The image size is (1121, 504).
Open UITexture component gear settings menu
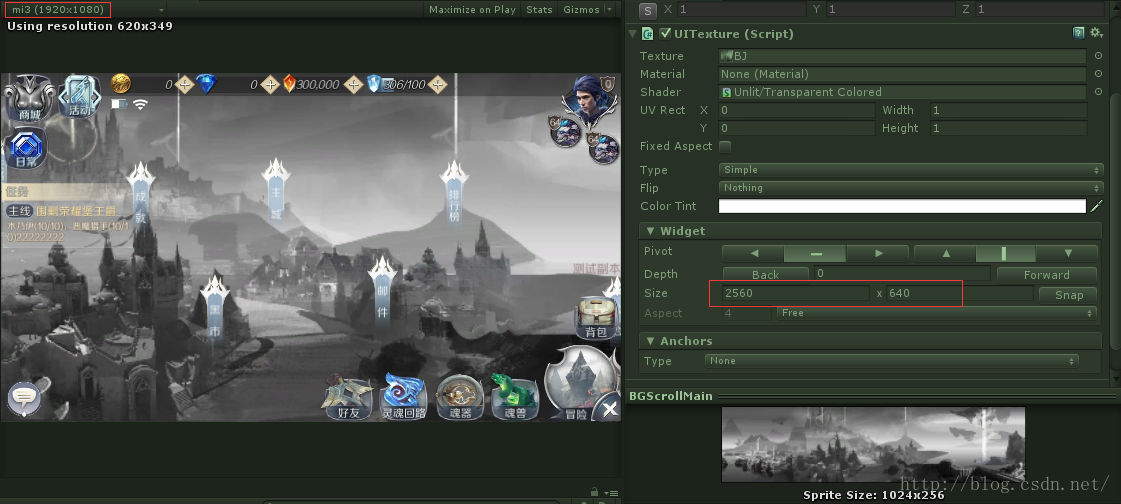[1096, 33]
